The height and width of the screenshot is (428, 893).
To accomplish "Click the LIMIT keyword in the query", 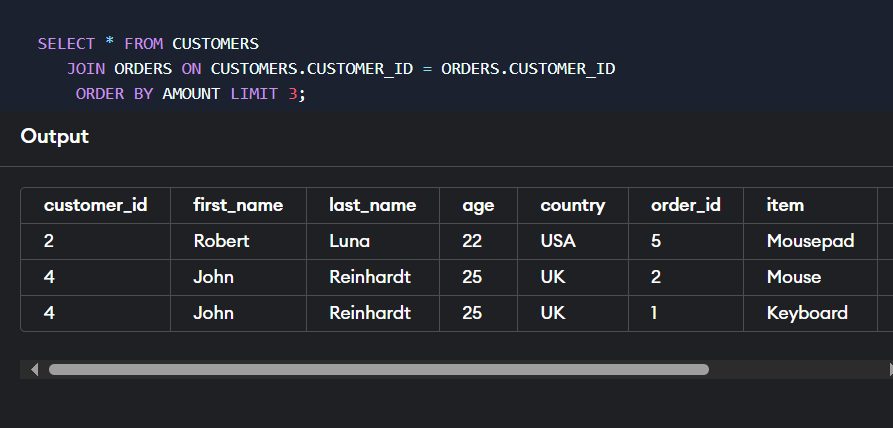I will coord(254,94).
